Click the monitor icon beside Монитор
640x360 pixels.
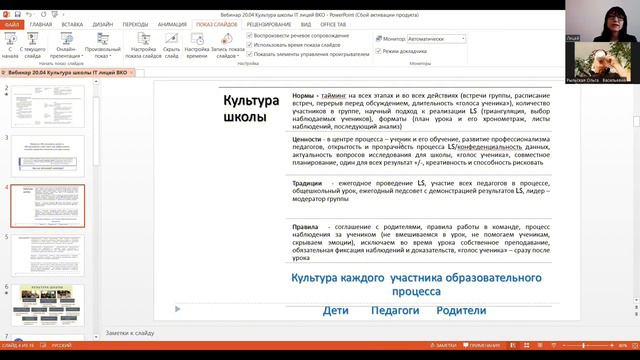click(379, 39)
